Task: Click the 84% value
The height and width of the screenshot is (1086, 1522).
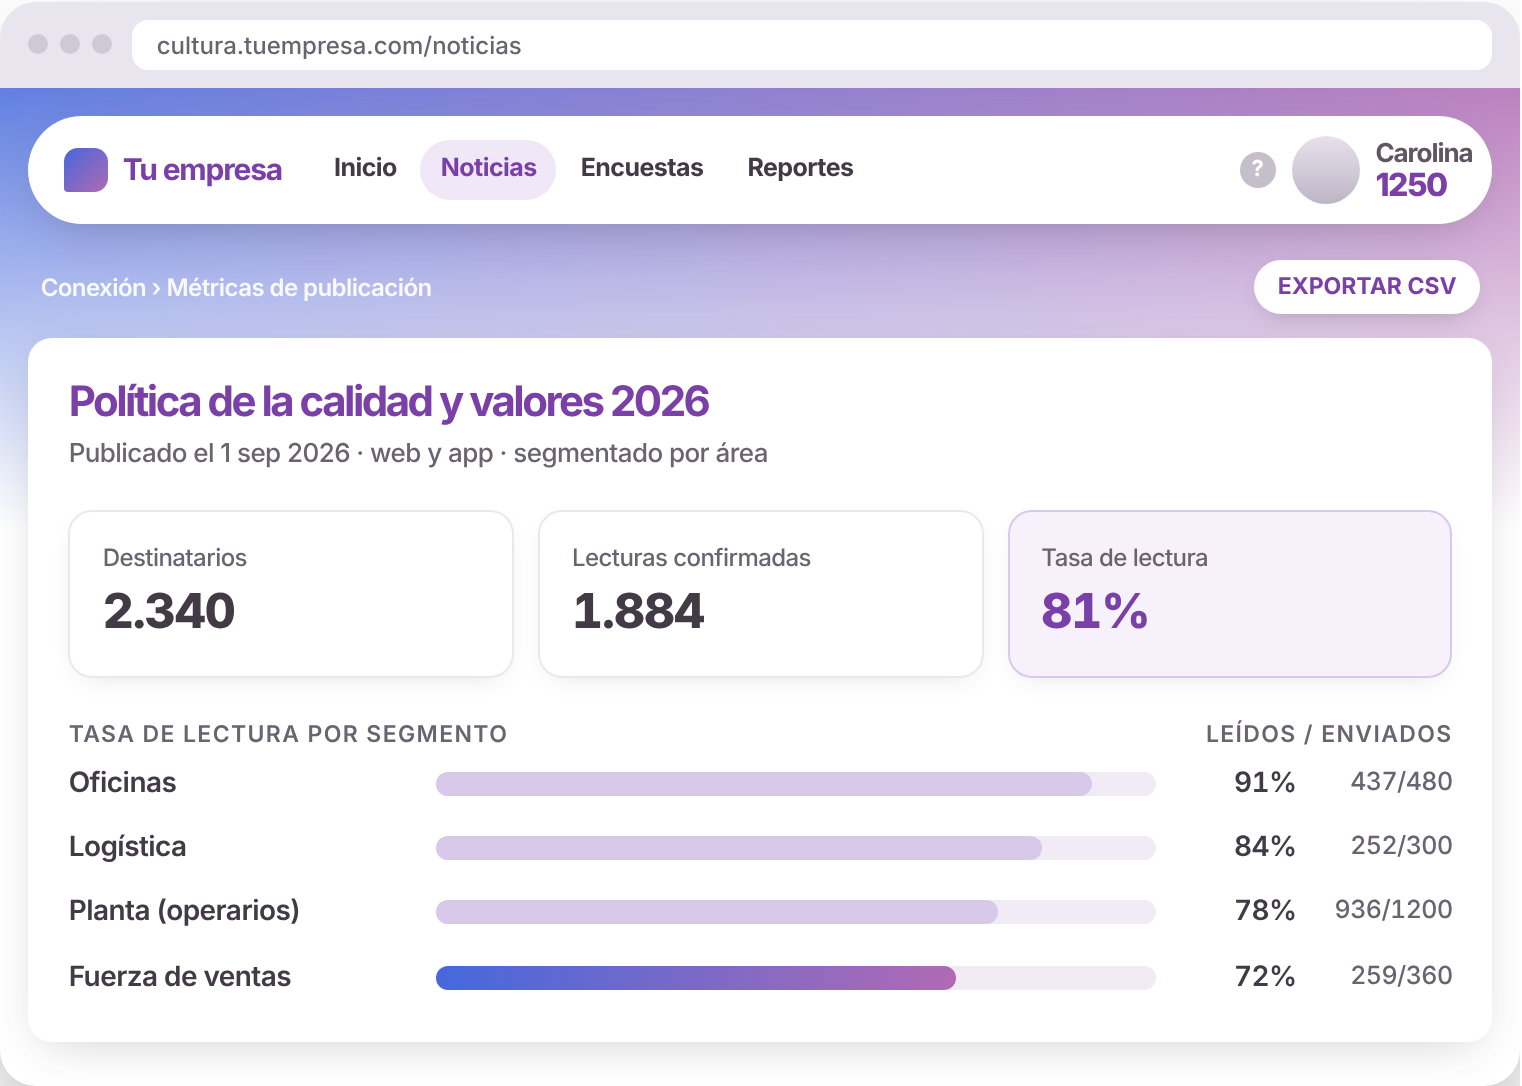Action: tap(1265, 846)
